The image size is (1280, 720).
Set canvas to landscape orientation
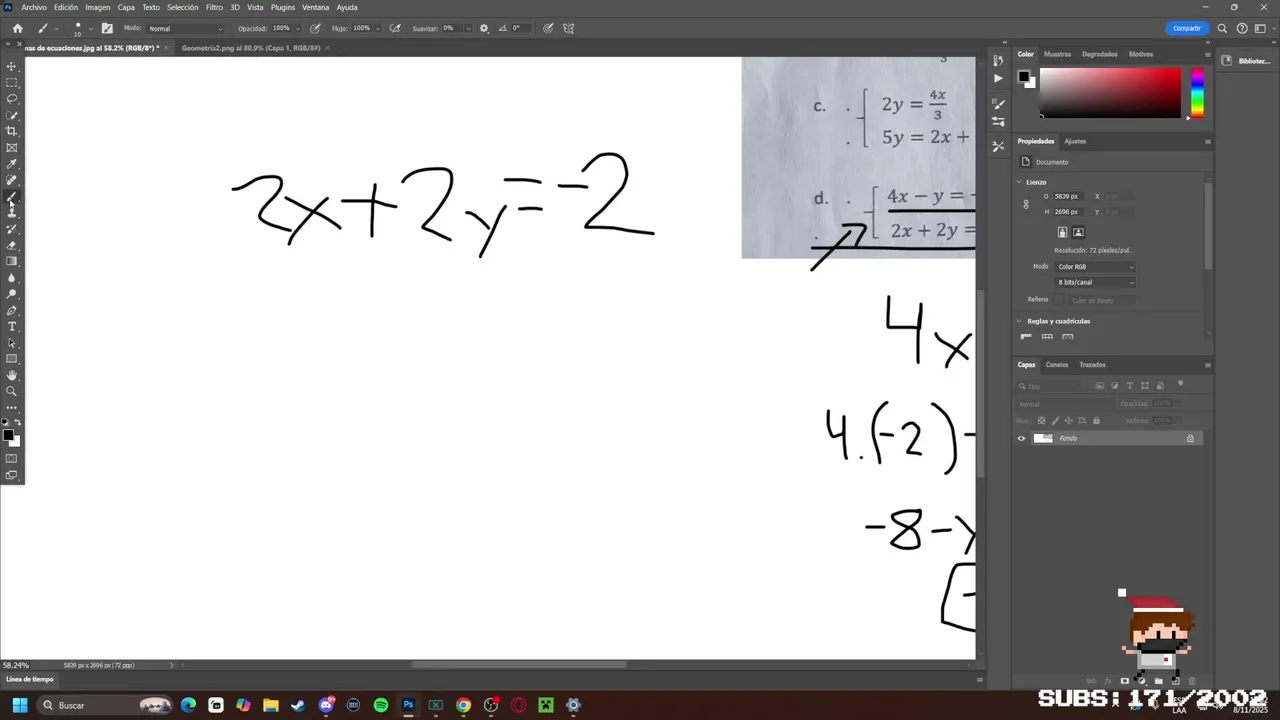(x=1078, y=232)
